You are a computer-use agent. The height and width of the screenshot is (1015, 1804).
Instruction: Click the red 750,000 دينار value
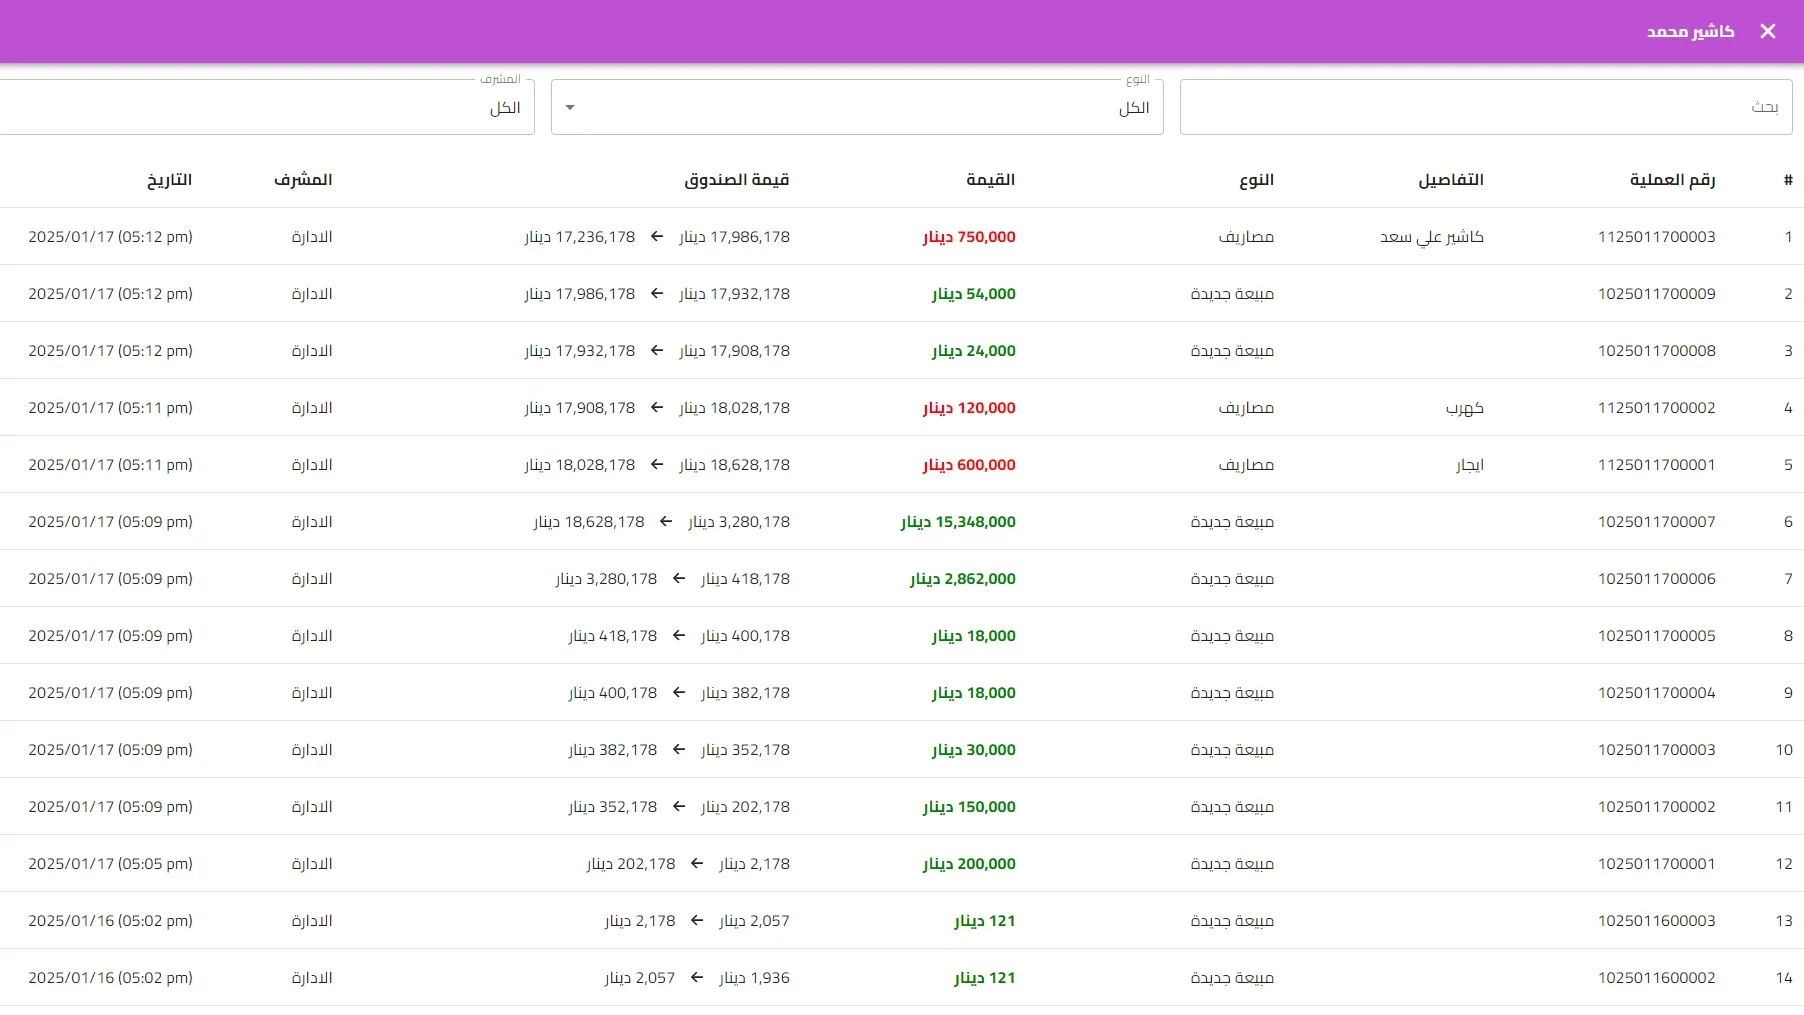click(969, 237)
